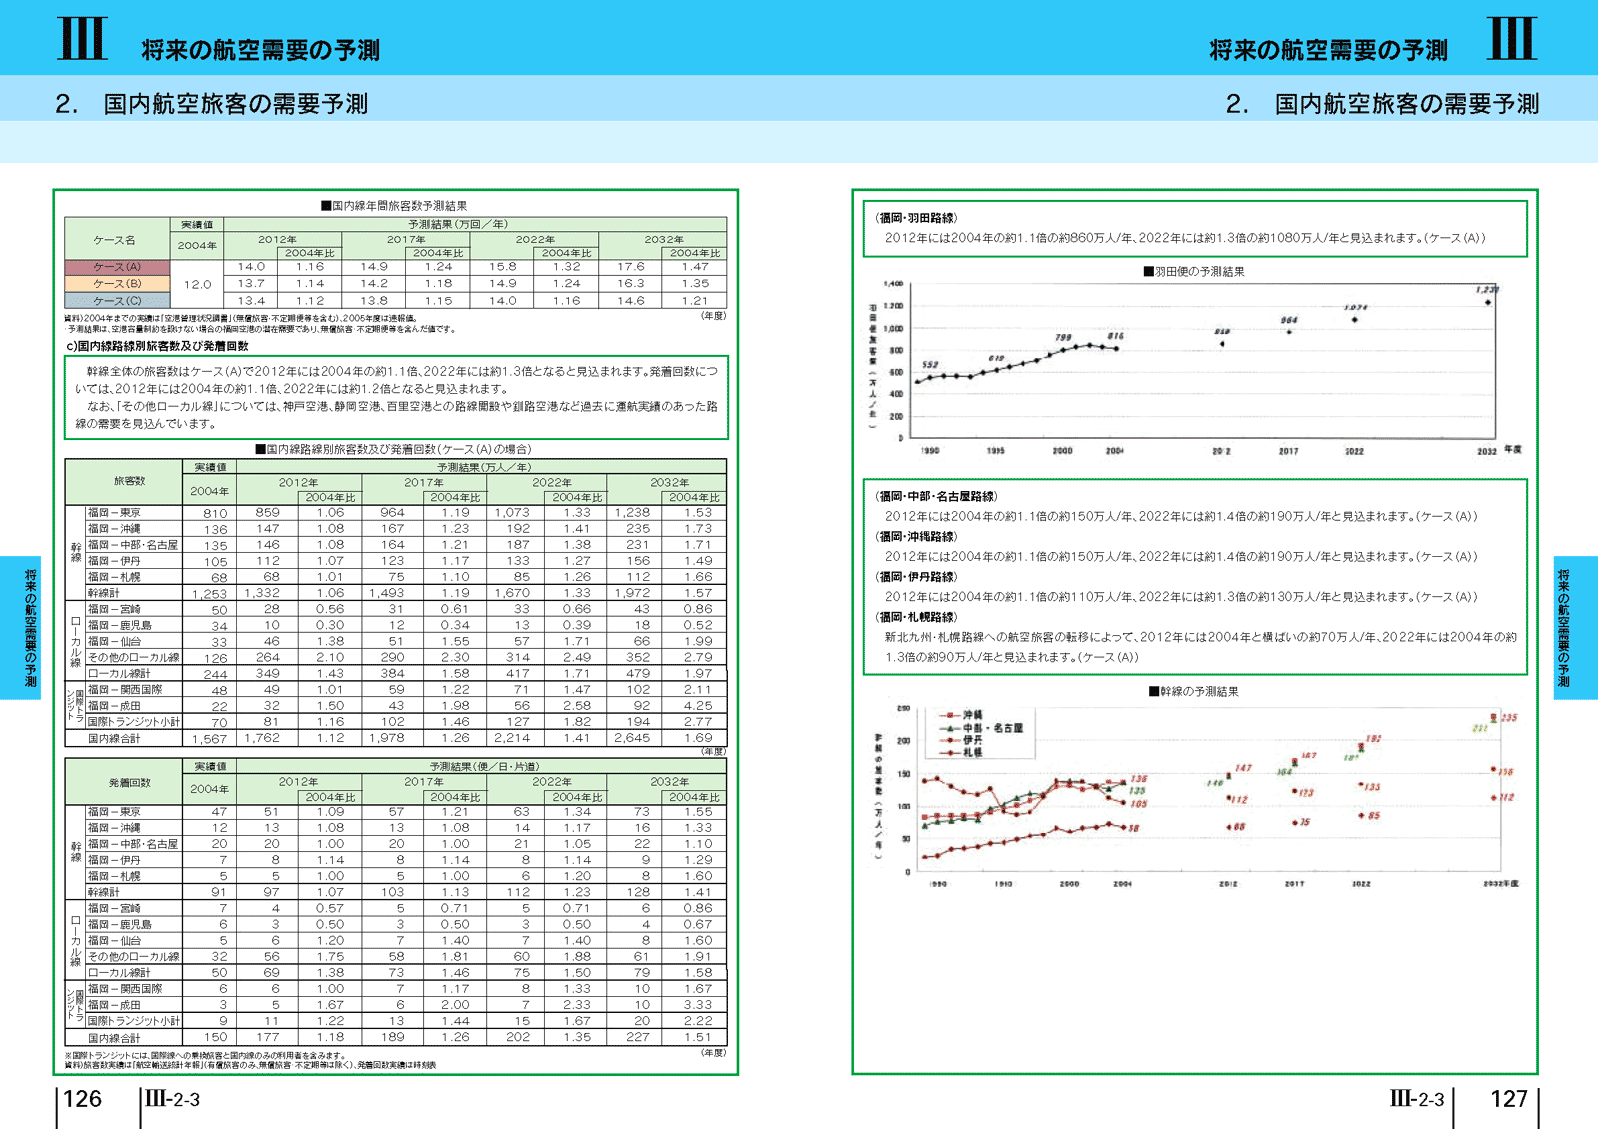Screen dimensions: 1598x1129
Task: Click the 235 data label in the 幹線 chart
Action: pyautogui.click(x=1509, y=718)
